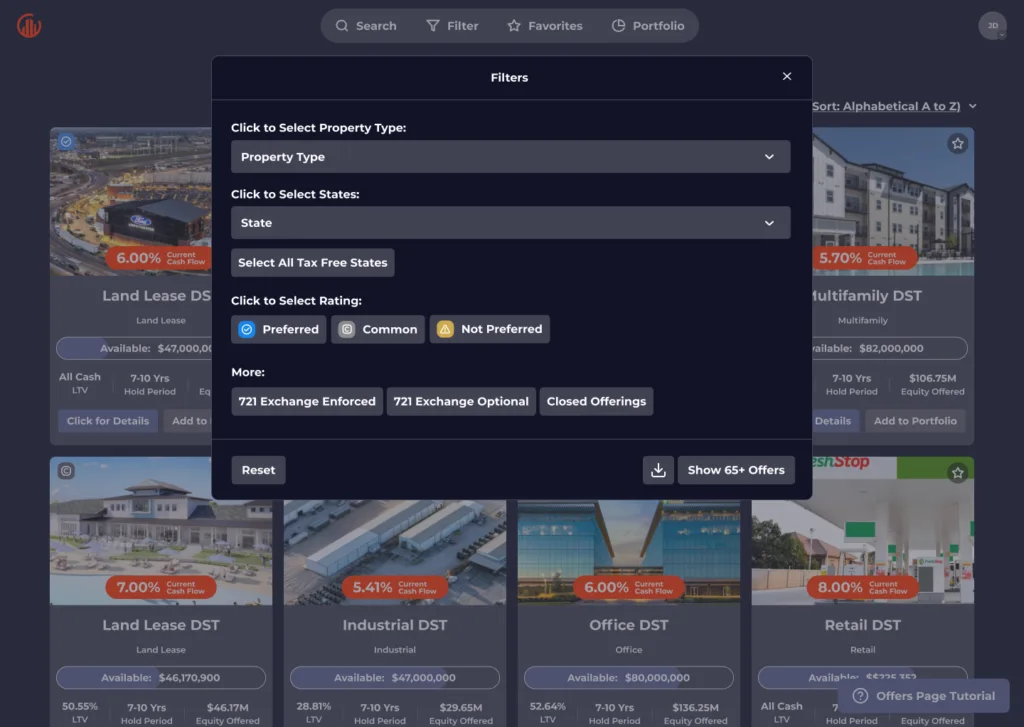Click the Reset button

258,470
